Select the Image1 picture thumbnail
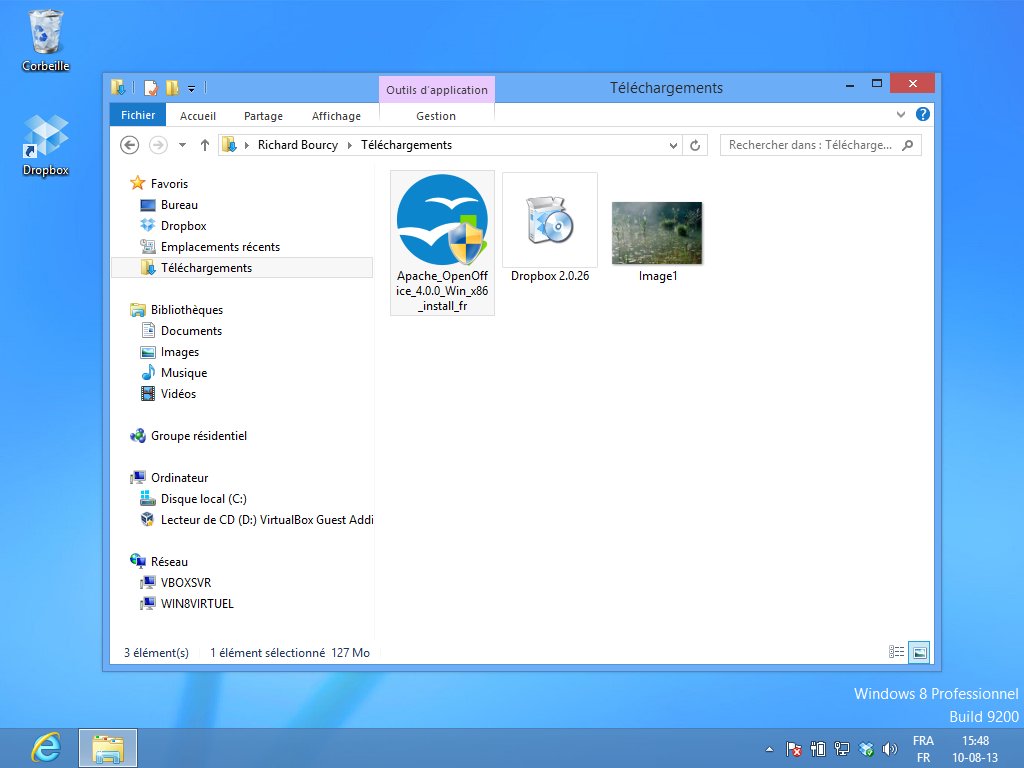The image size is (1024, 768). [x=657, y=242]
